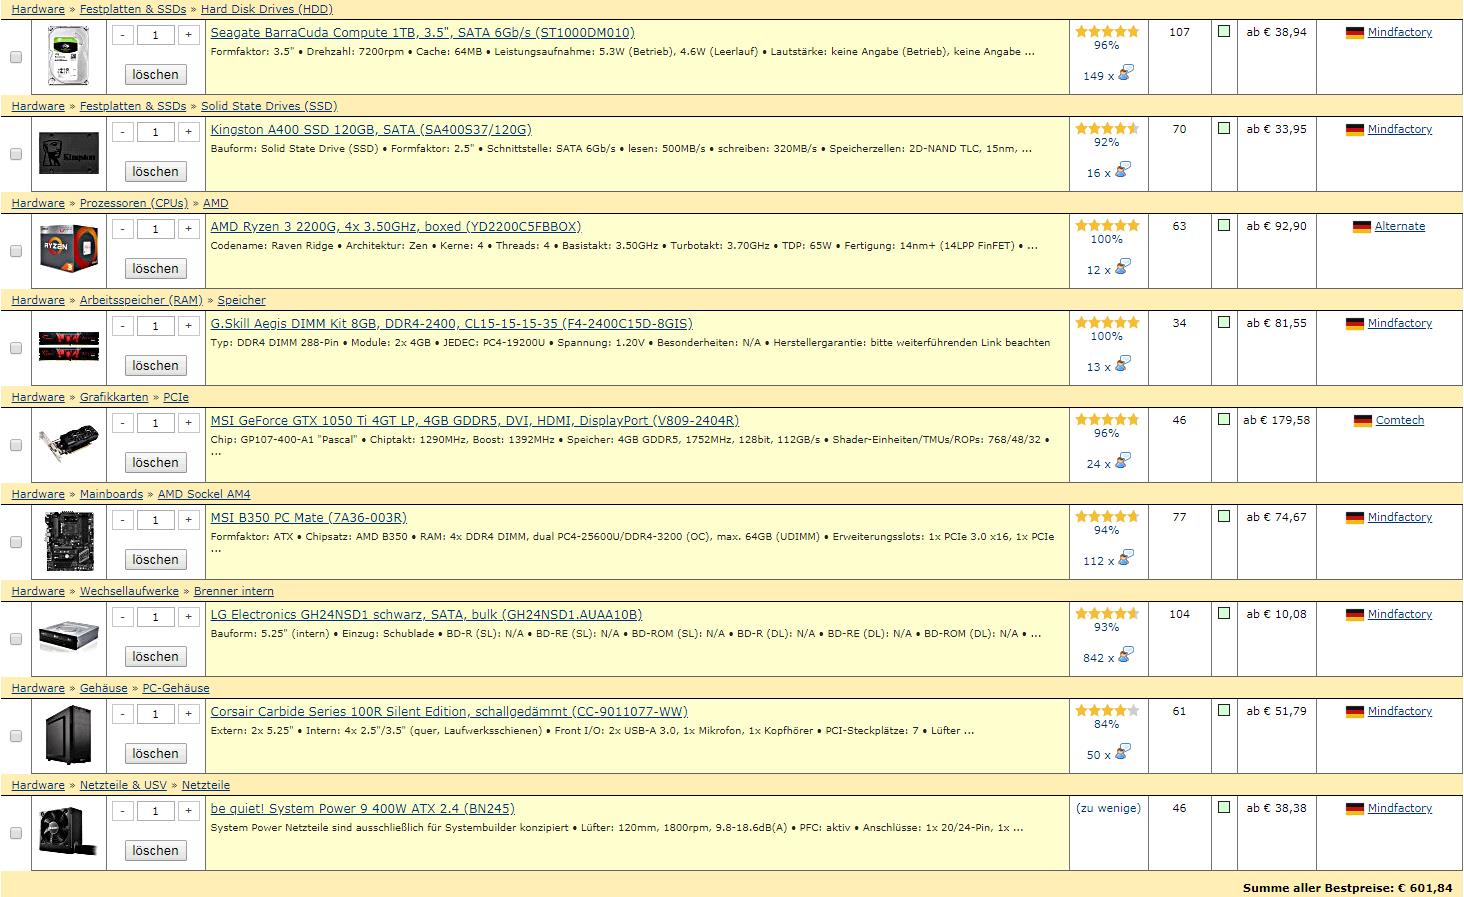The image size is (1464, 897).
Task: Tick the row-select checkbox for Kingston A400 SSD
Action: 16,154
